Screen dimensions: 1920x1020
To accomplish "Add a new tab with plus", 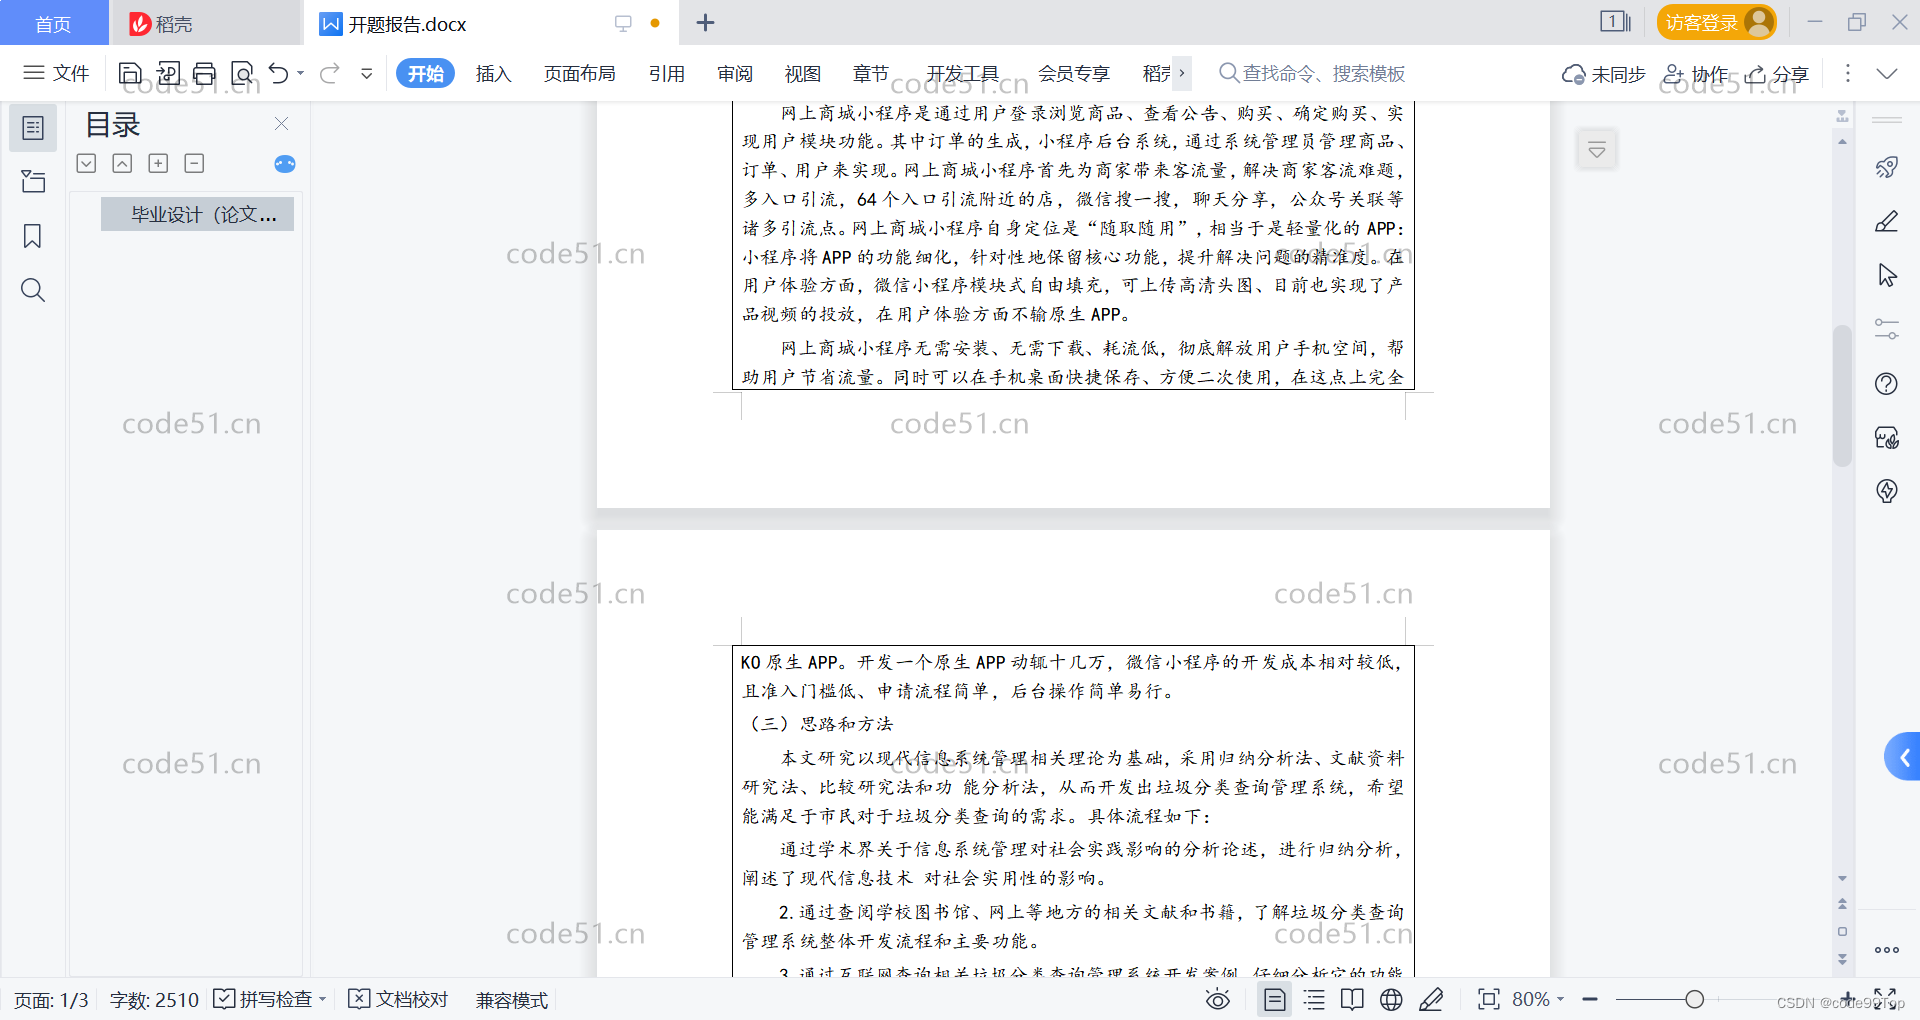I will (706, 23).
